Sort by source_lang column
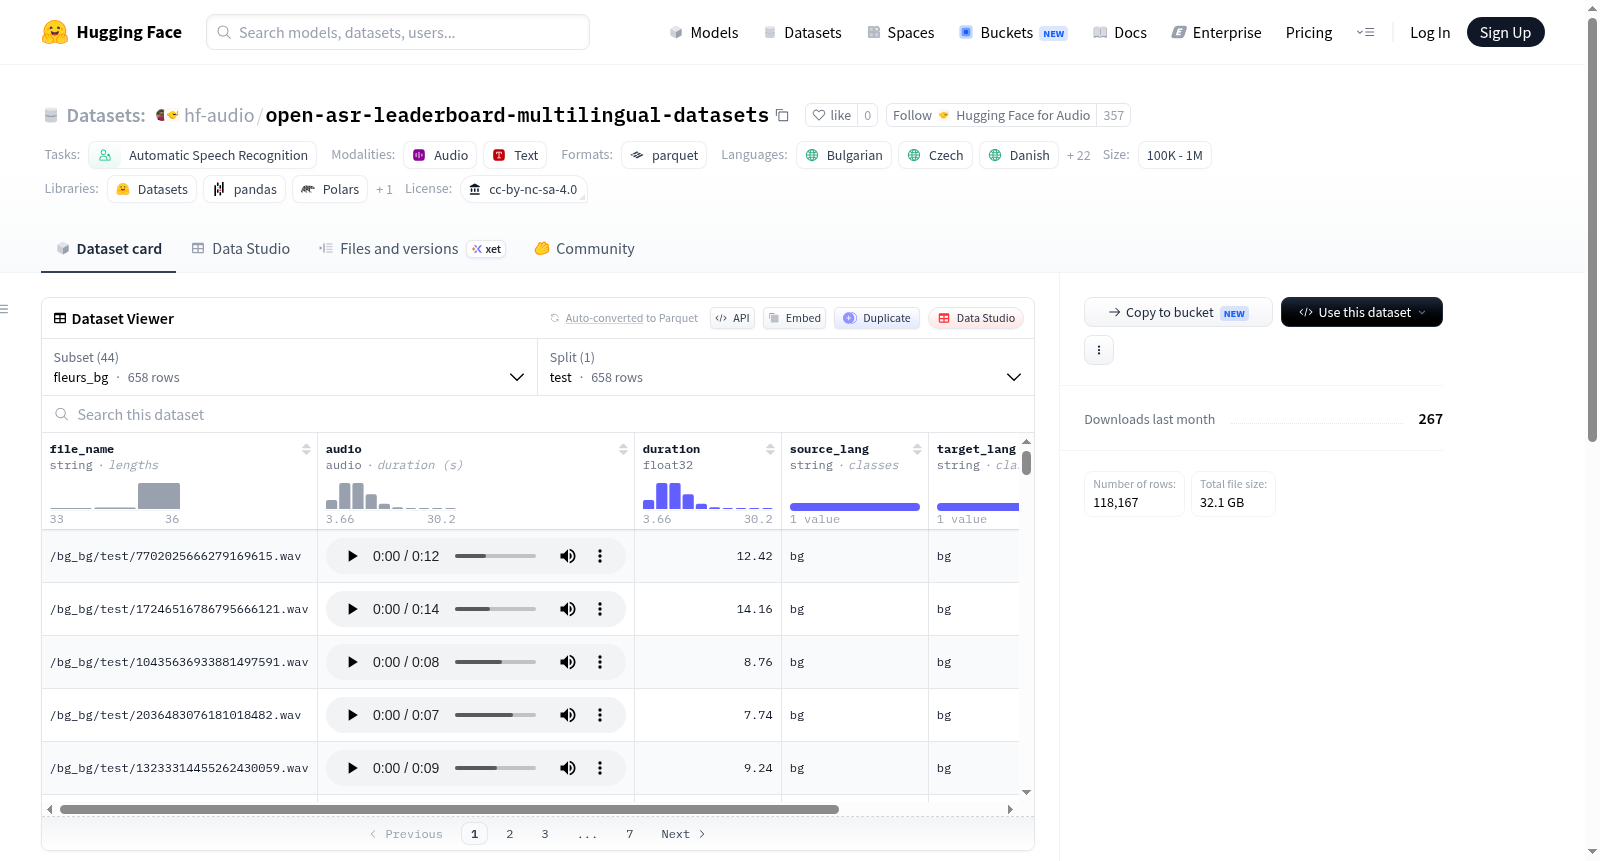The image size is (1600, 861). click(x=917, y=450)
